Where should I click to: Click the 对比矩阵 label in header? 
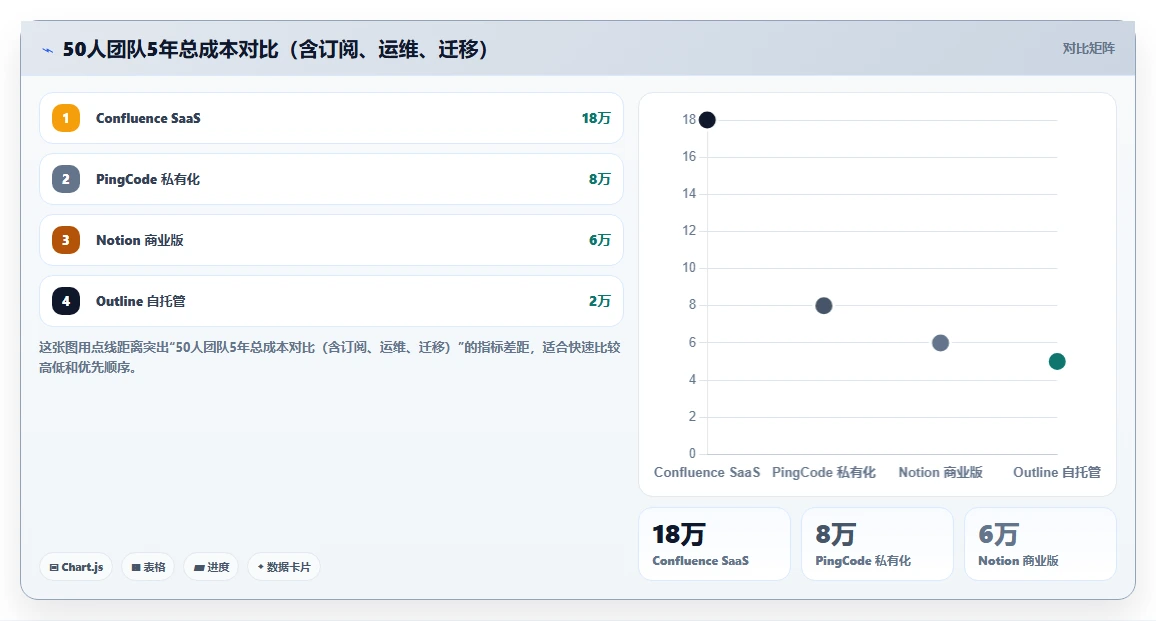(x=1088, y=49)
